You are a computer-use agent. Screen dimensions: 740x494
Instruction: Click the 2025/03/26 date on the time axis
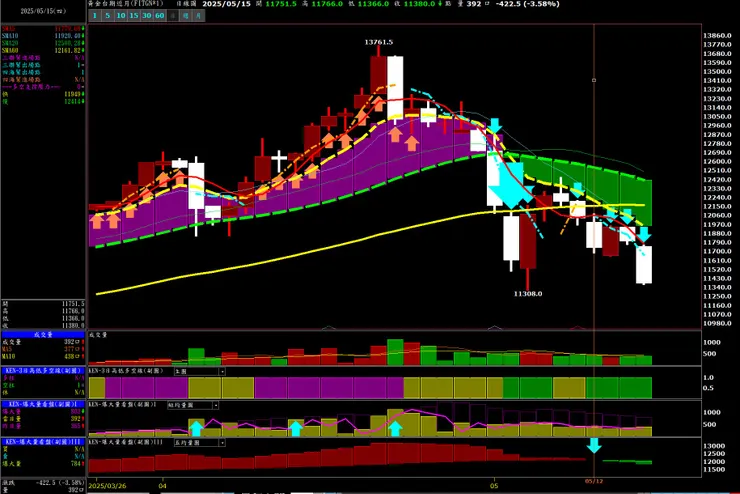(108, 486)
